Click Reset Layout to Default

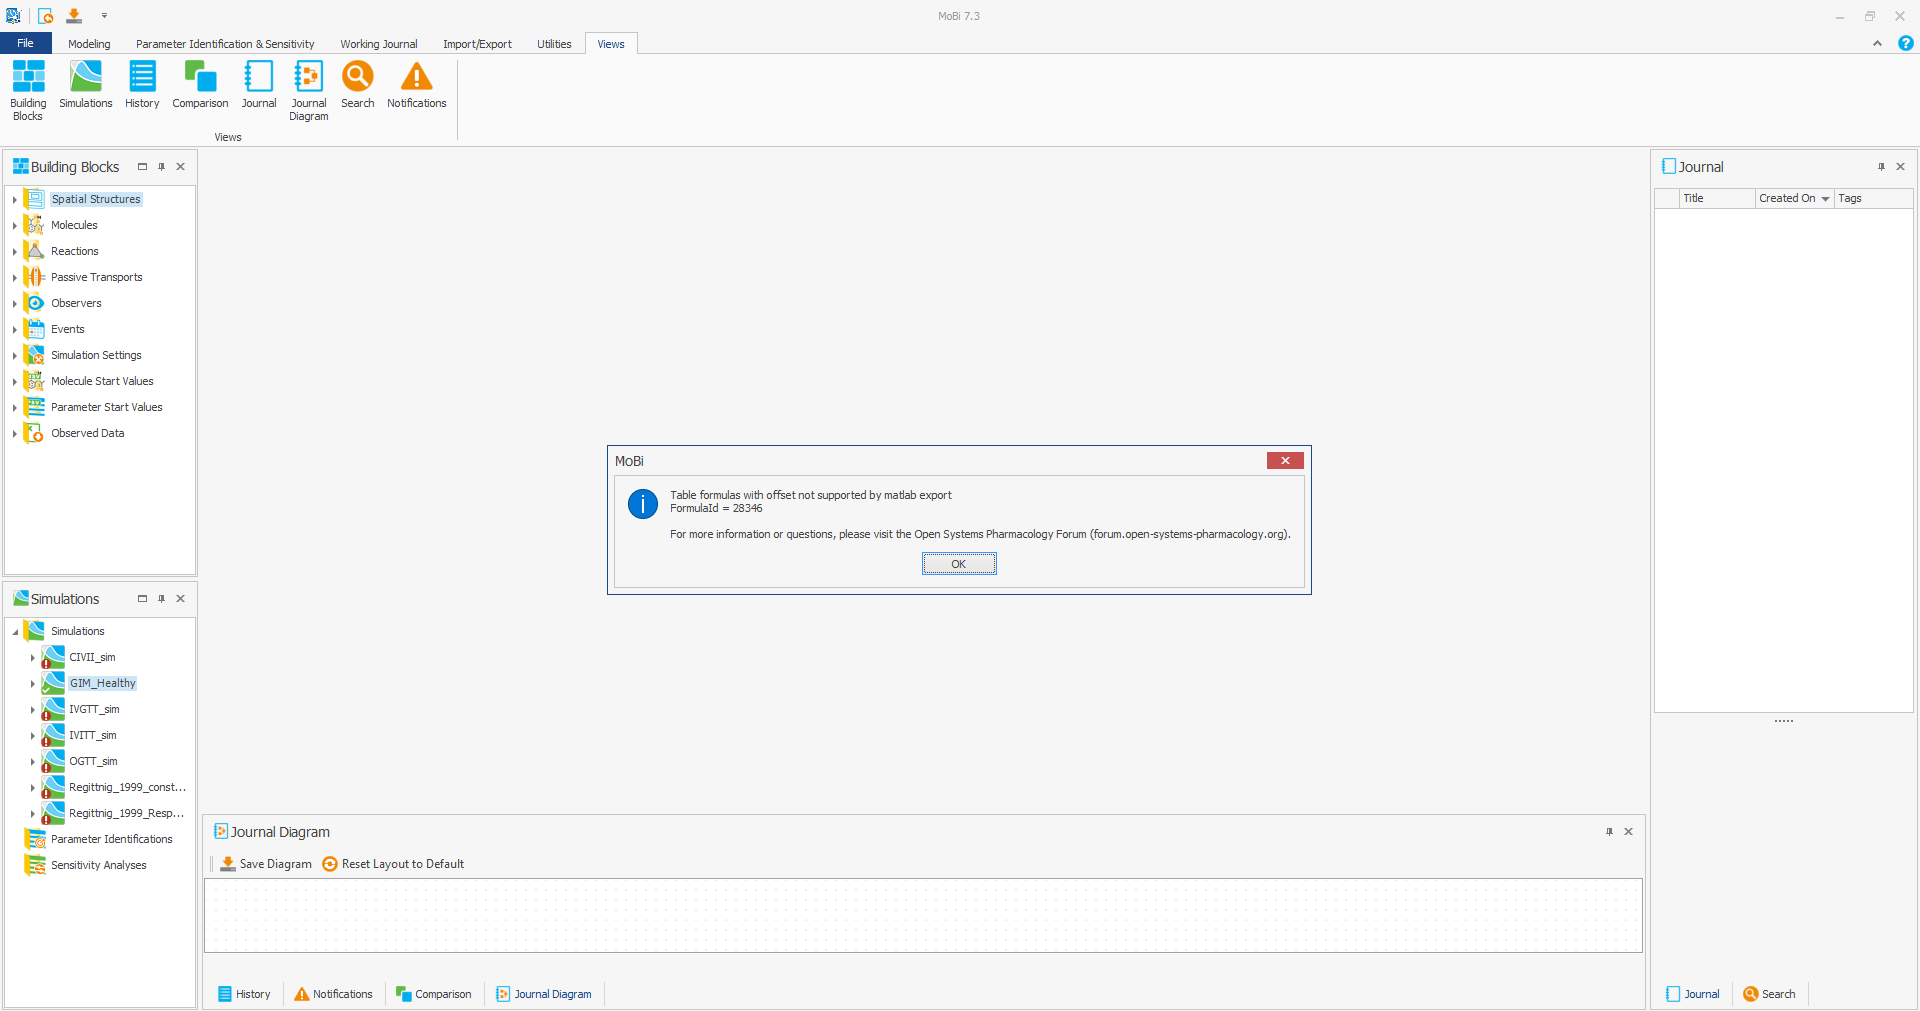click(392, 863)
